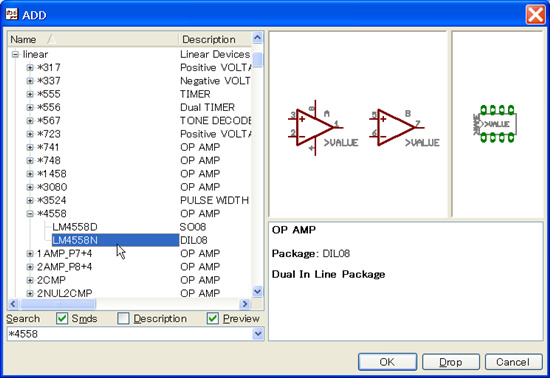The height and width of the screenshot is (378, 550).
Task: Expand the *3524 pulse width node
Action: pos(30,201)
